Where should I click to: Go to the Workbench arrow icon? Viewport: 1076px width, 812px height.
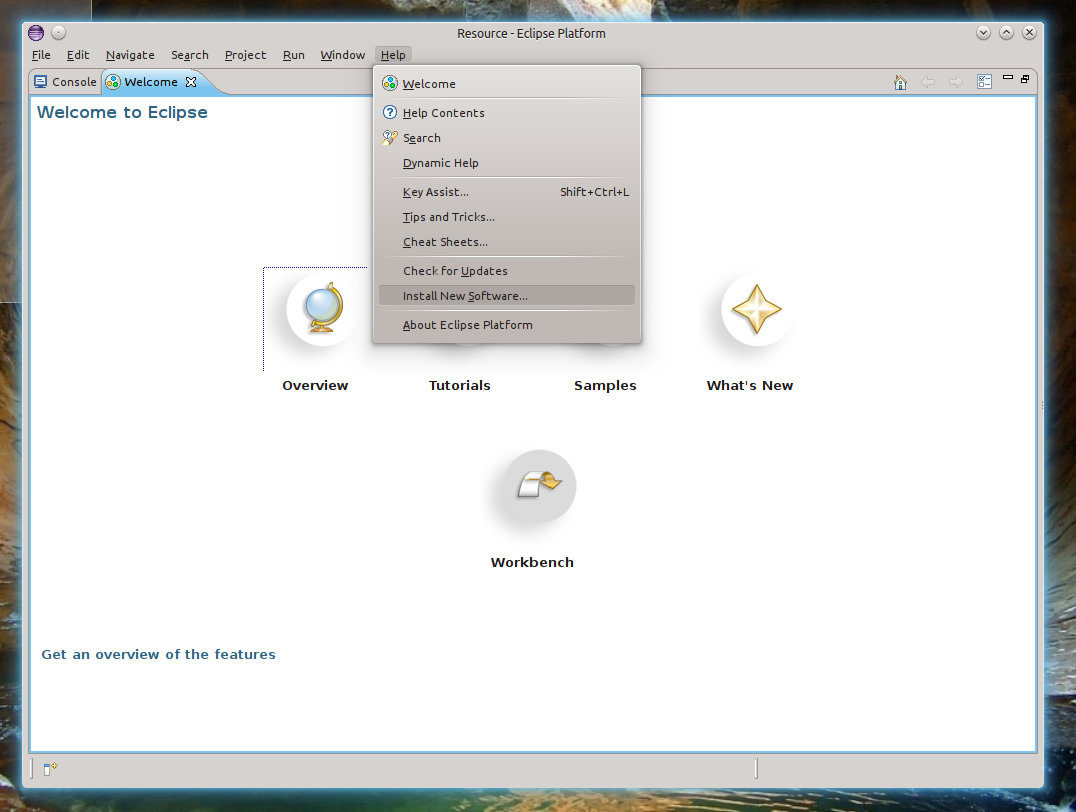(x=539, y=486)
